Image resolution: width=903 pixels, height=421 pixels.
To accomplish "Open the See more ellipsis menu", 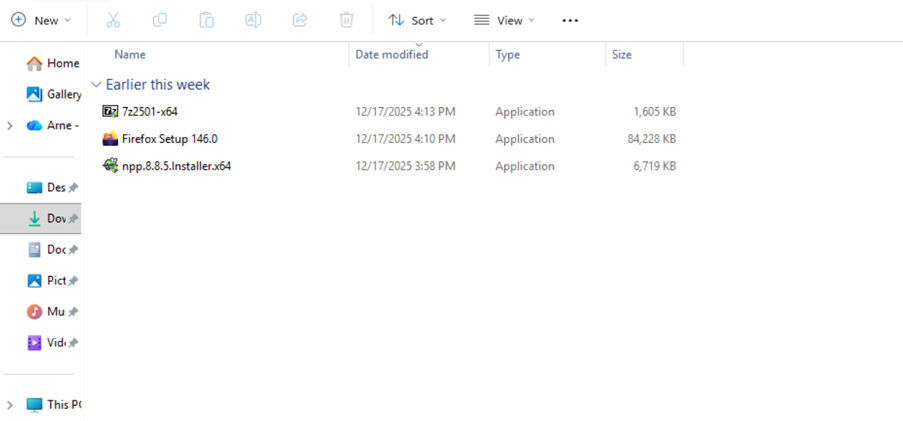I will click(x=570, y=20).
